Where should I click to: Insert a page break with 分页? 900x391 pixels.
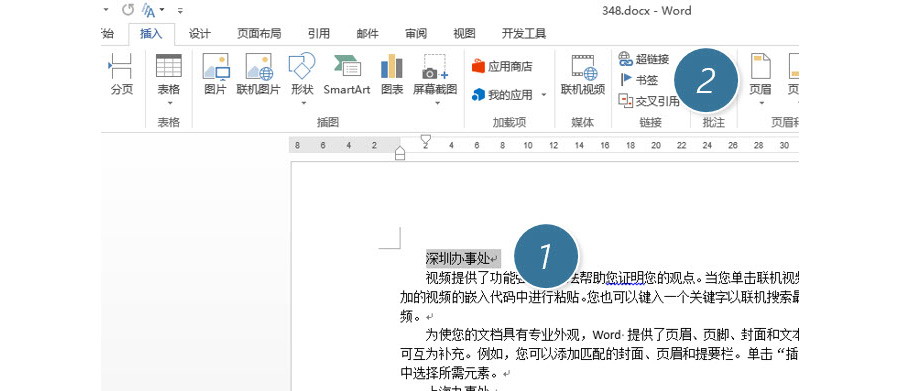tap(121, 75)
